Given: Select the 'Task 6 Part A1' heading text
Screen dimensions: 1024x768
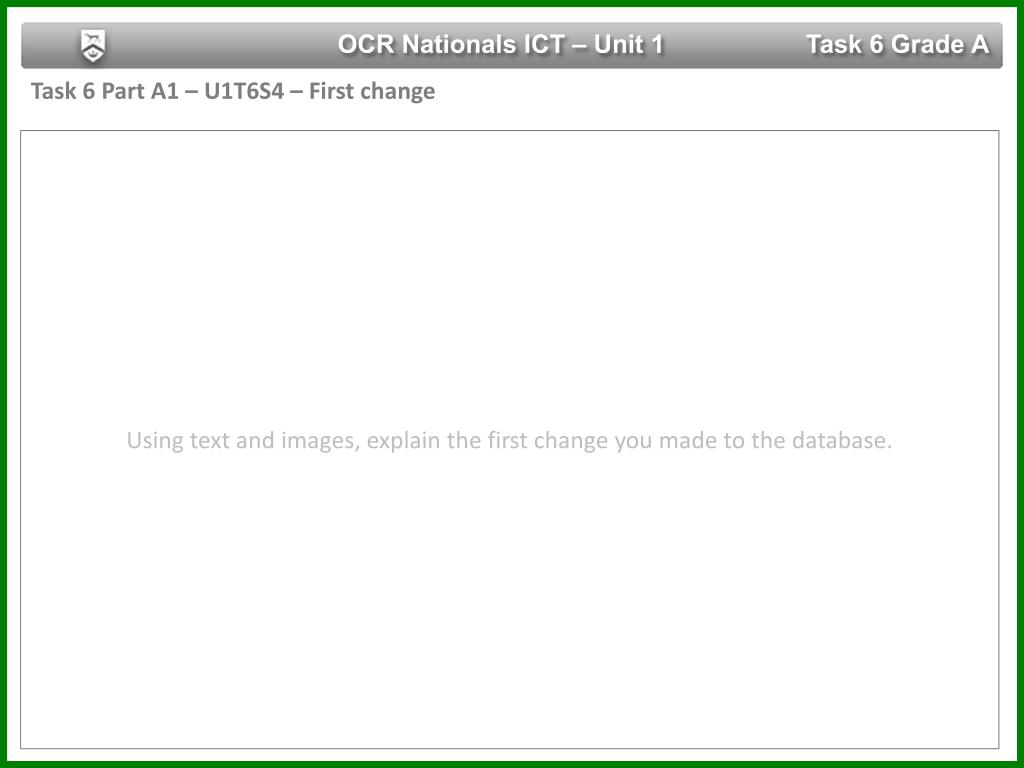Looking at the screenshot, I should coord(104,91).
